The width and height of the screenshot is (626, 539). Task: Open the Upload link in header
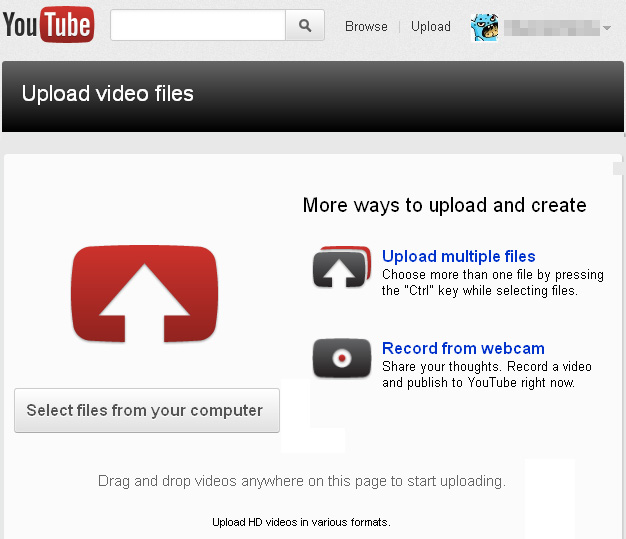[x=431, y=26]
